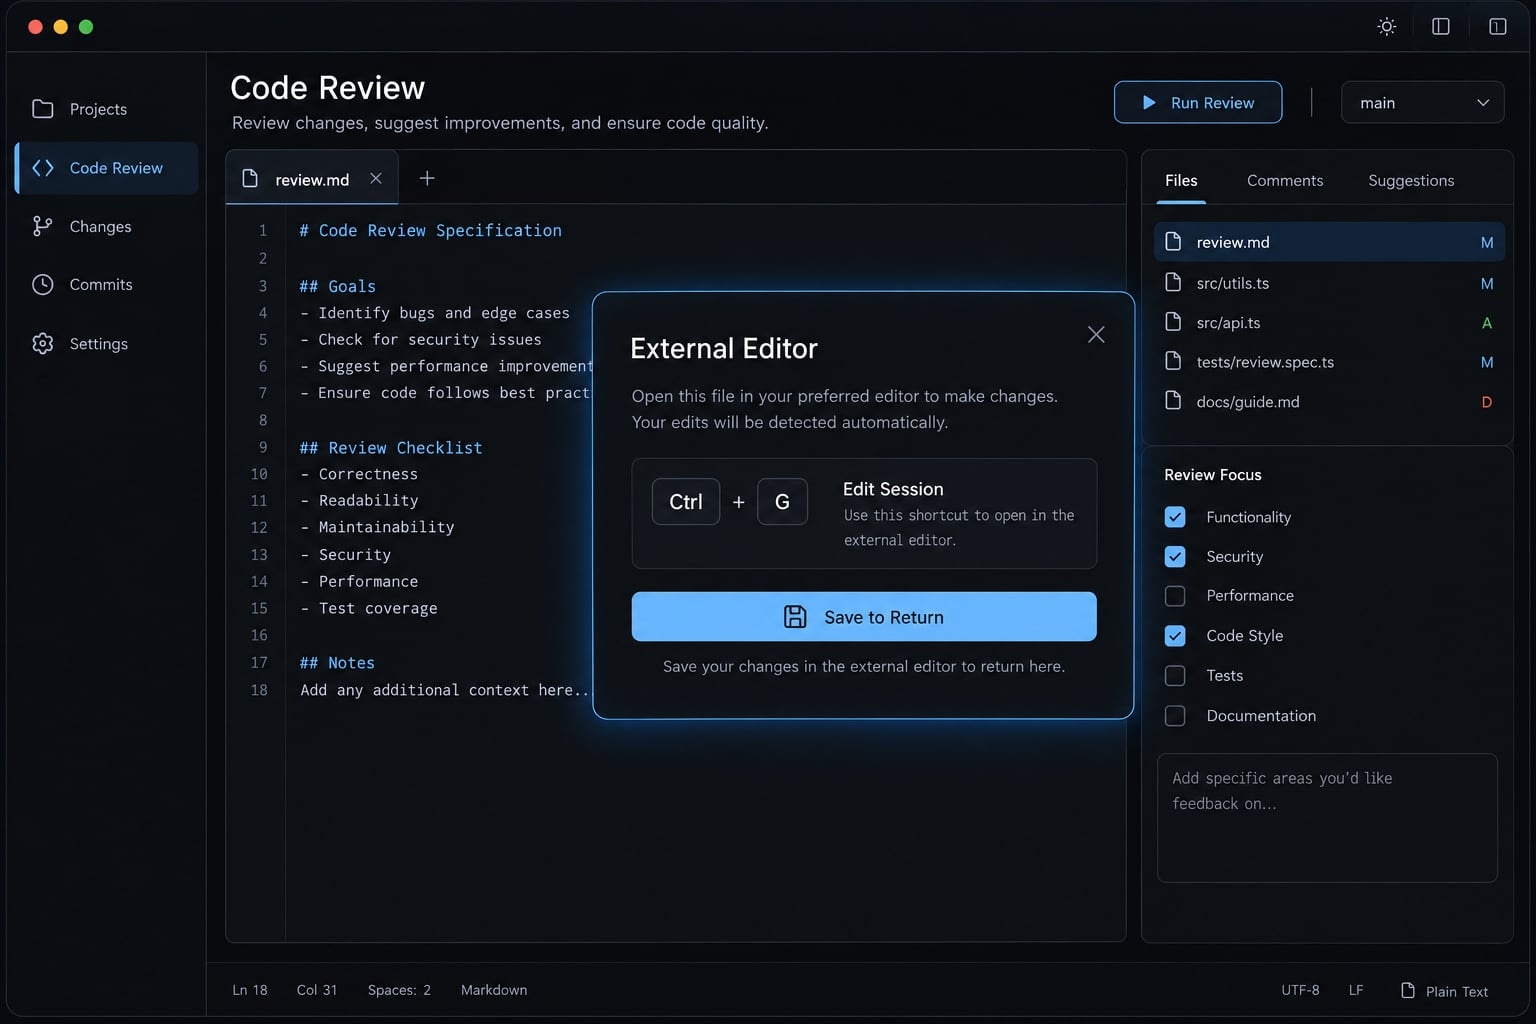Toggle the right side panel icon

(x=1497, y=27)
